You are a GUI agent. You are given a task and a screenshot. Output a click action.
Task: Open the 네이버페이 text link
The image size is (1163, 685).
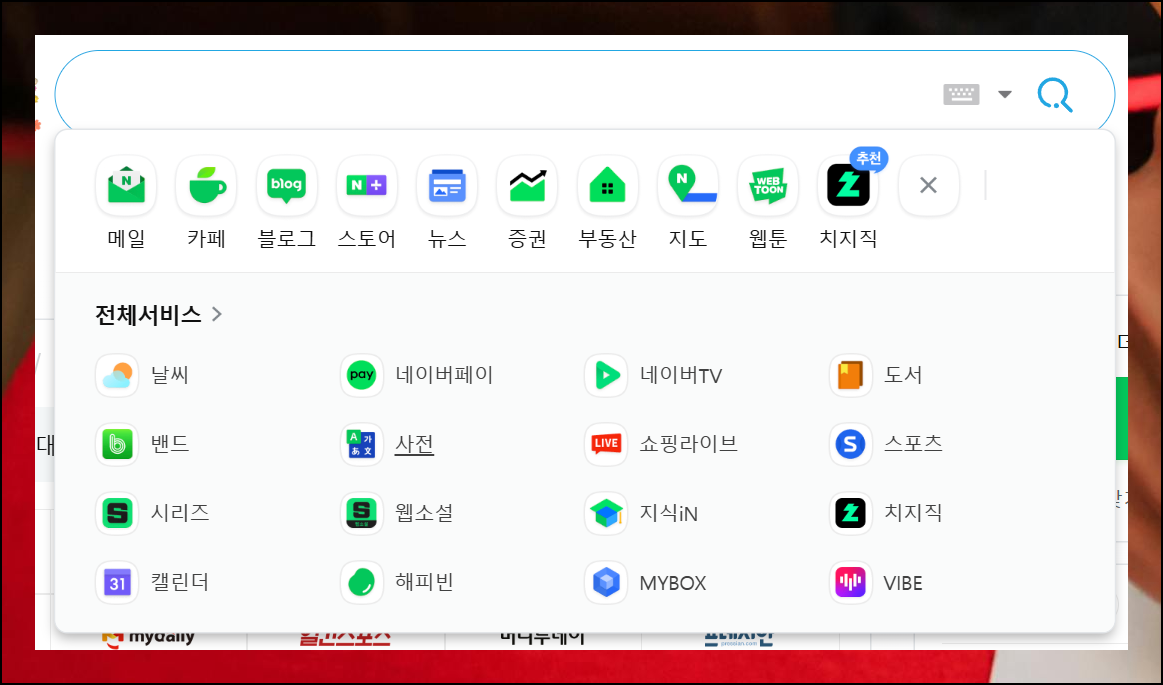click(x=444, y=375)
